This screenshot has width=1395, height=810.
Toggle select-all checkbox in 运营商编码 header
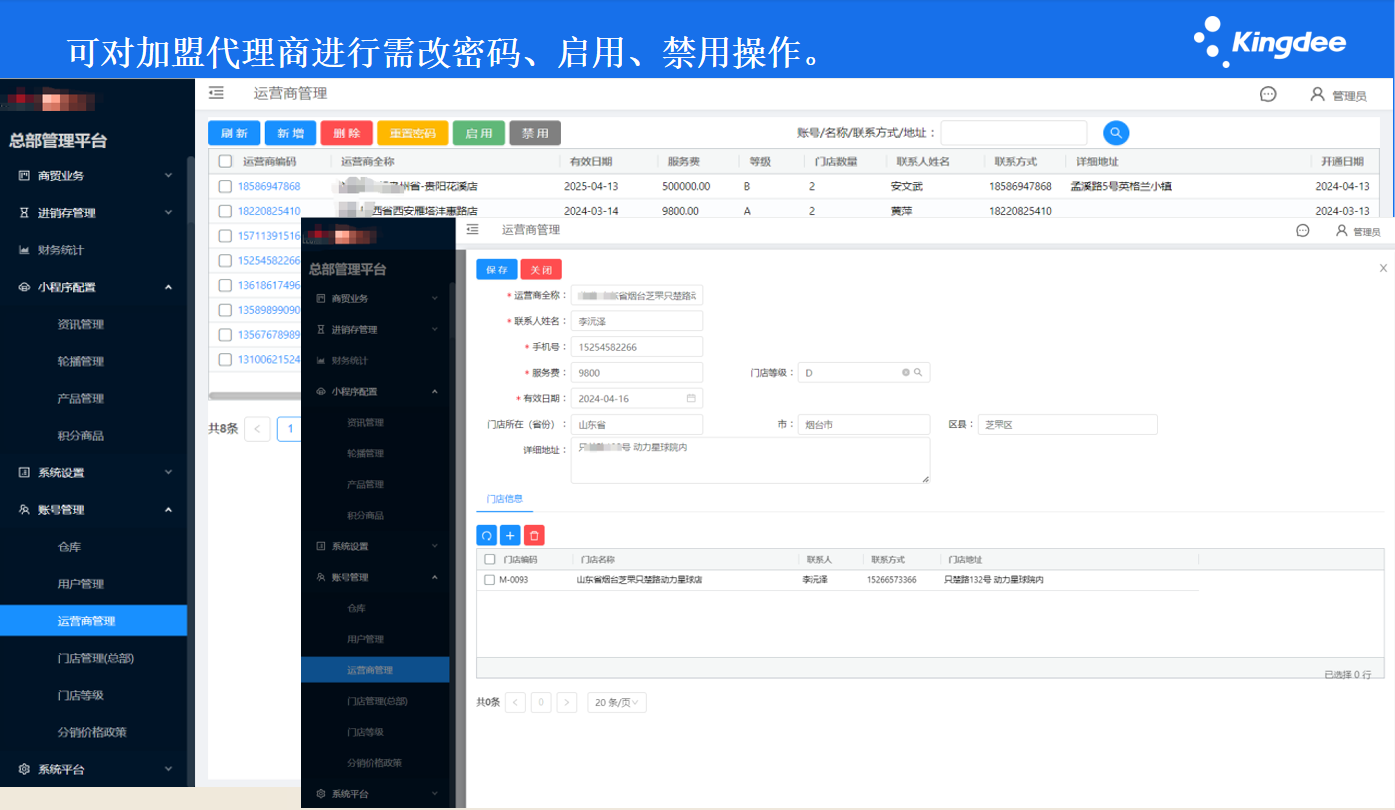(225, 161)
